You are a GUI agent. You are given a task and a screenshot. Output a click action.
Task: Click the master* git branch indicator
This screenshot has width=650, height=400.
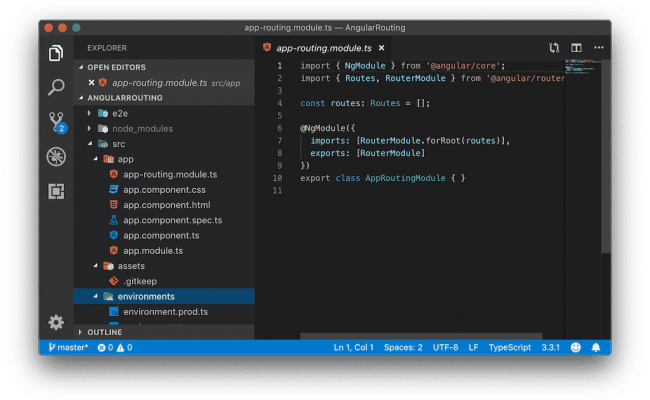[68, 347]
